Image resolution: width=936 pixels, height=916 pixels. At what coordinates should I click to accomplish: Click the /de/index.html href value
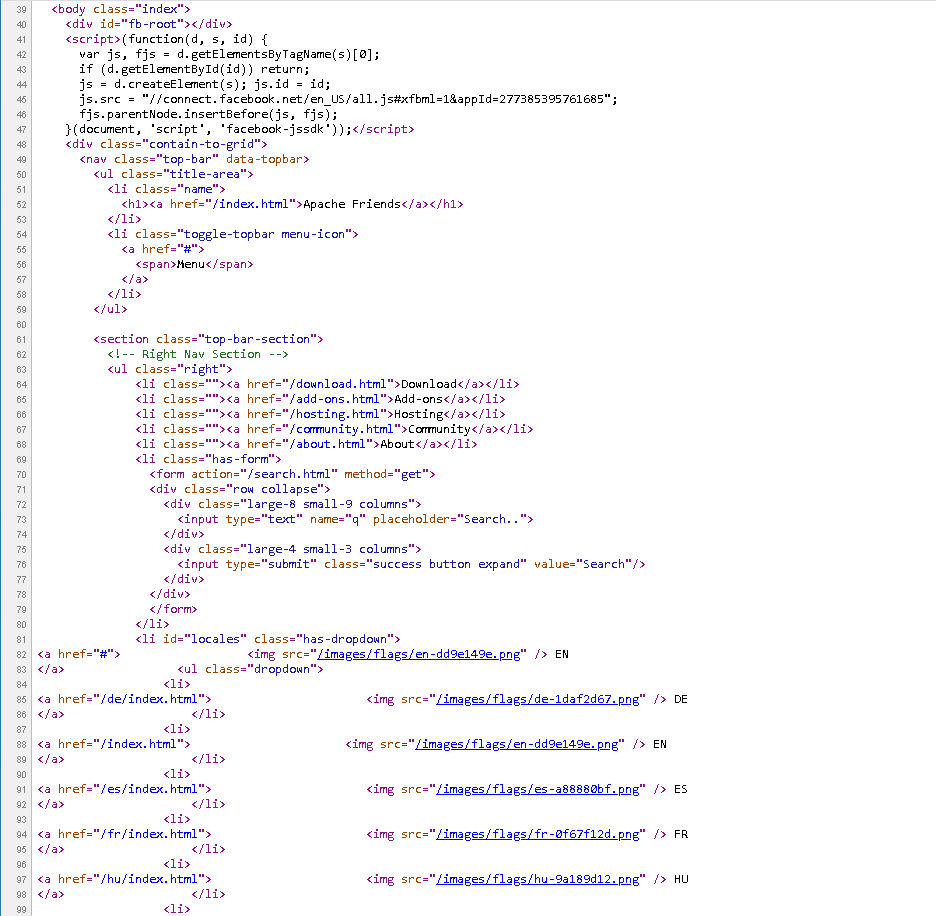[x=149, y=699]
